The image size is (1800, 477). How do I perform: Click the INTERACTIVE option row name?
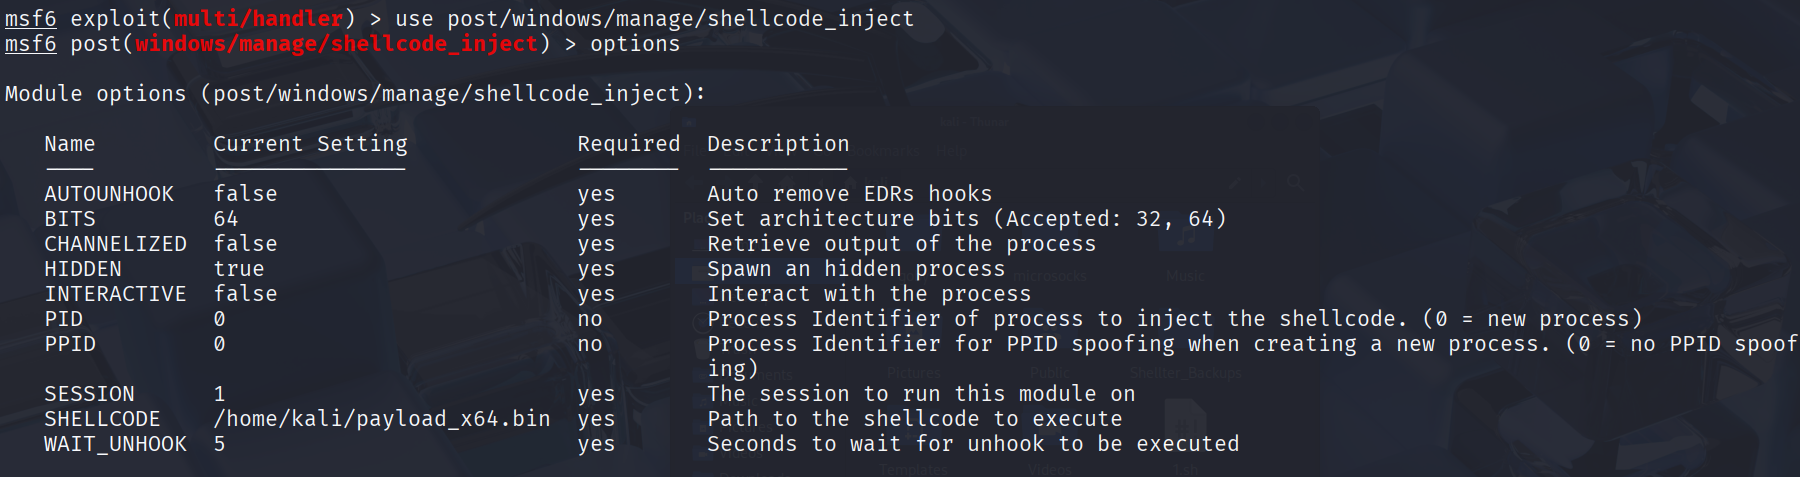point(115,294)
